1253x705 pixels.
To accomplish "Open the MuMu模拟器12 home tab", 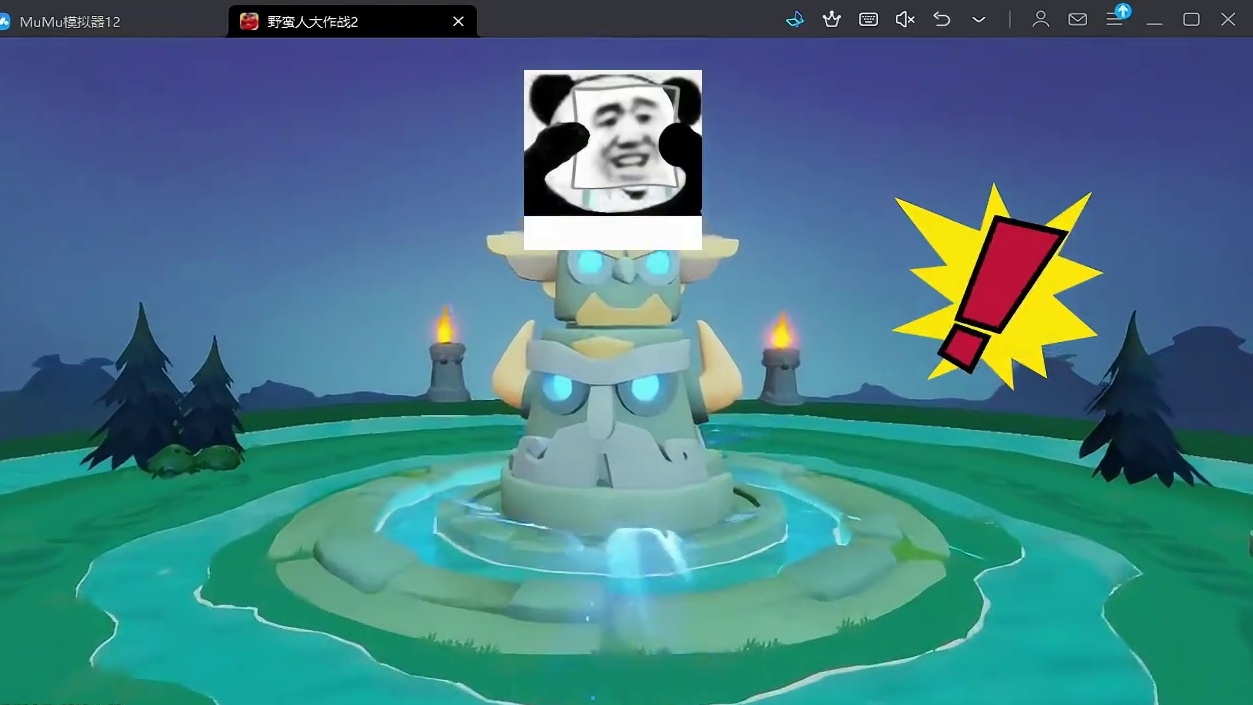I will pos(70,21).
